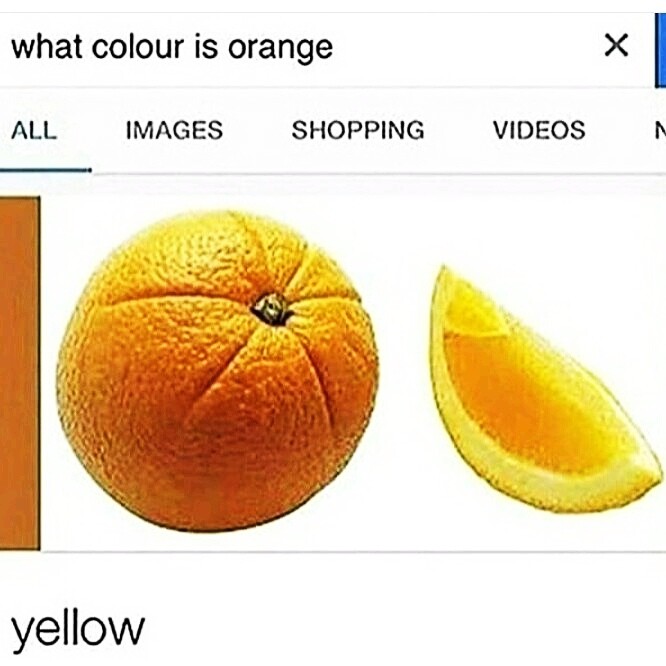Open the orange wedge slice image
This screenshot has width=666, height=666.
pos(543,391)
